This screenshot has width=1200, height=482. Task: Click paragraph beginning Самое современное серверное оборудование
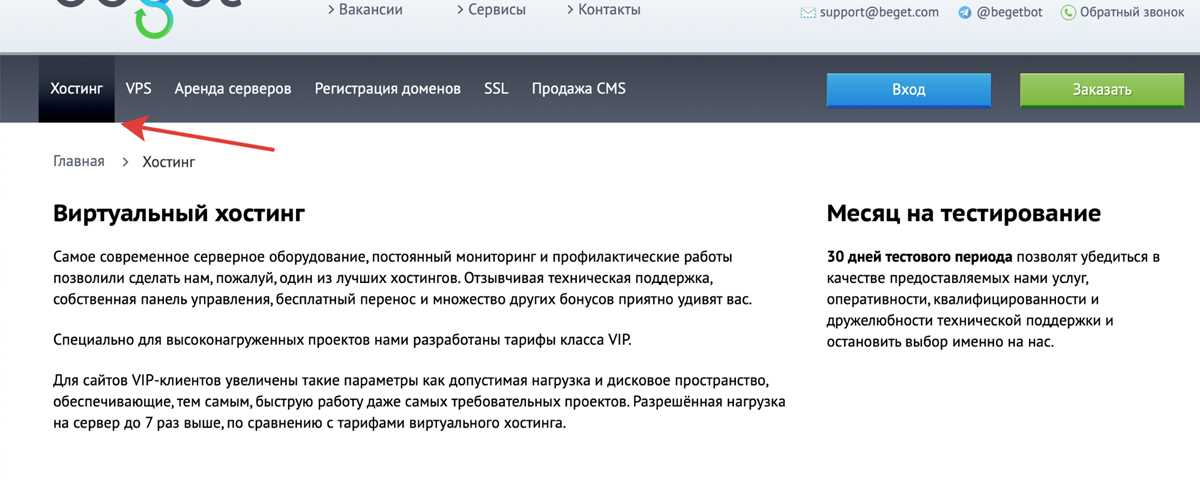click(x=401, y=278)
